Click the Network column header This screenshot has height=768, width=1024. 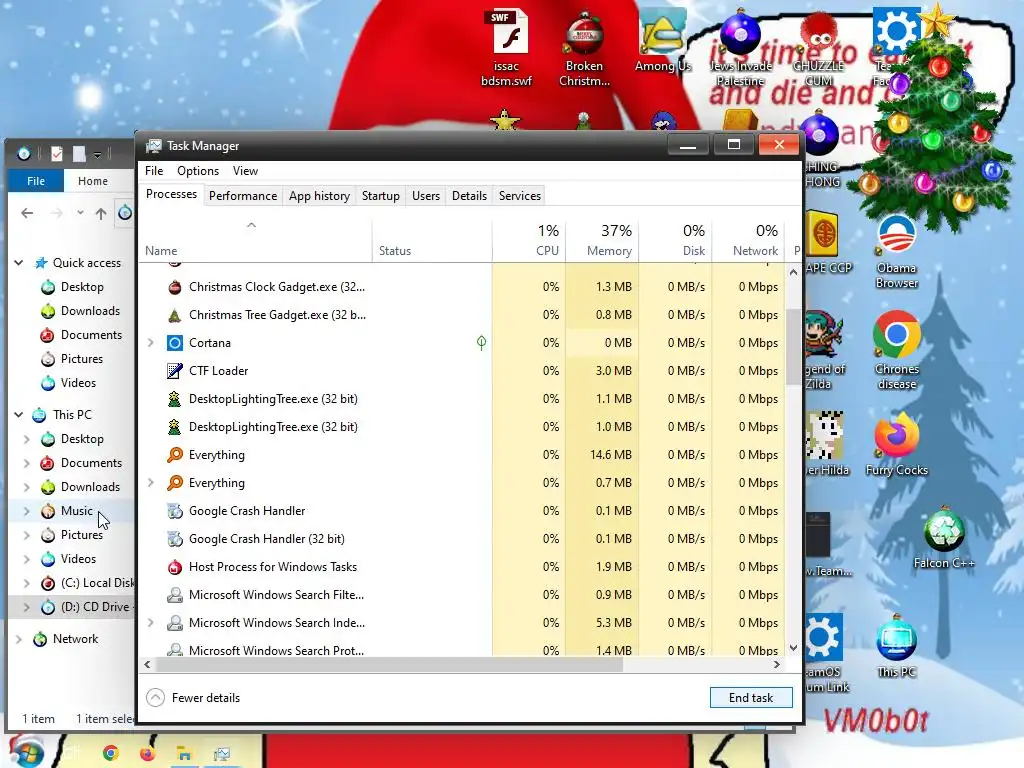pos(748,240)
